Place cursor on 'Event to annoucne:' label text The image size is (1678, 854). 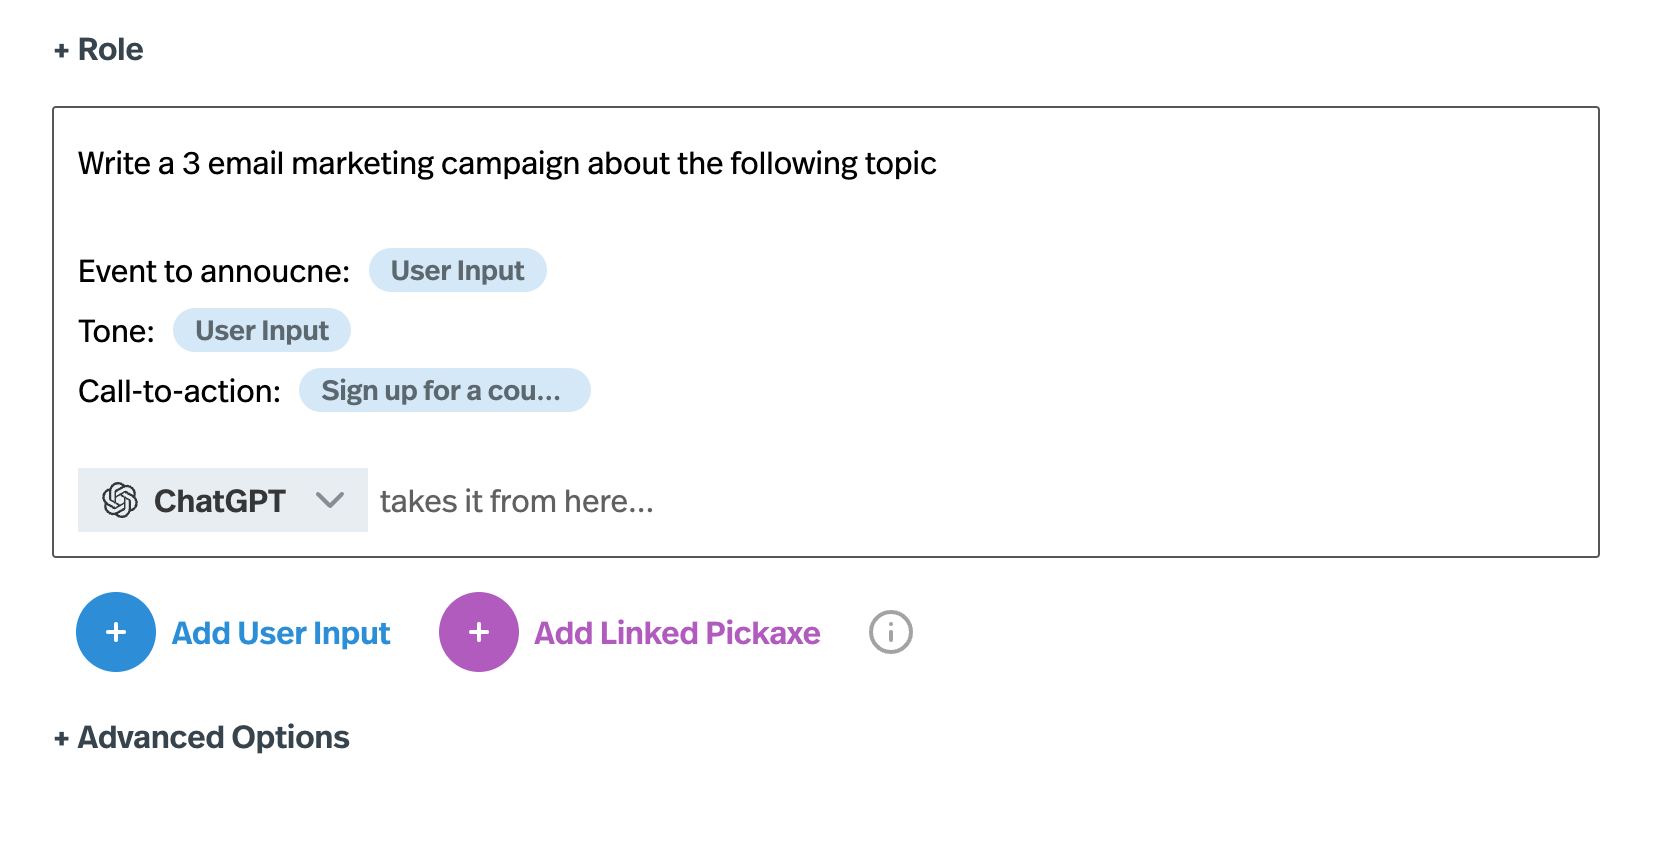[x=214, y=271]
